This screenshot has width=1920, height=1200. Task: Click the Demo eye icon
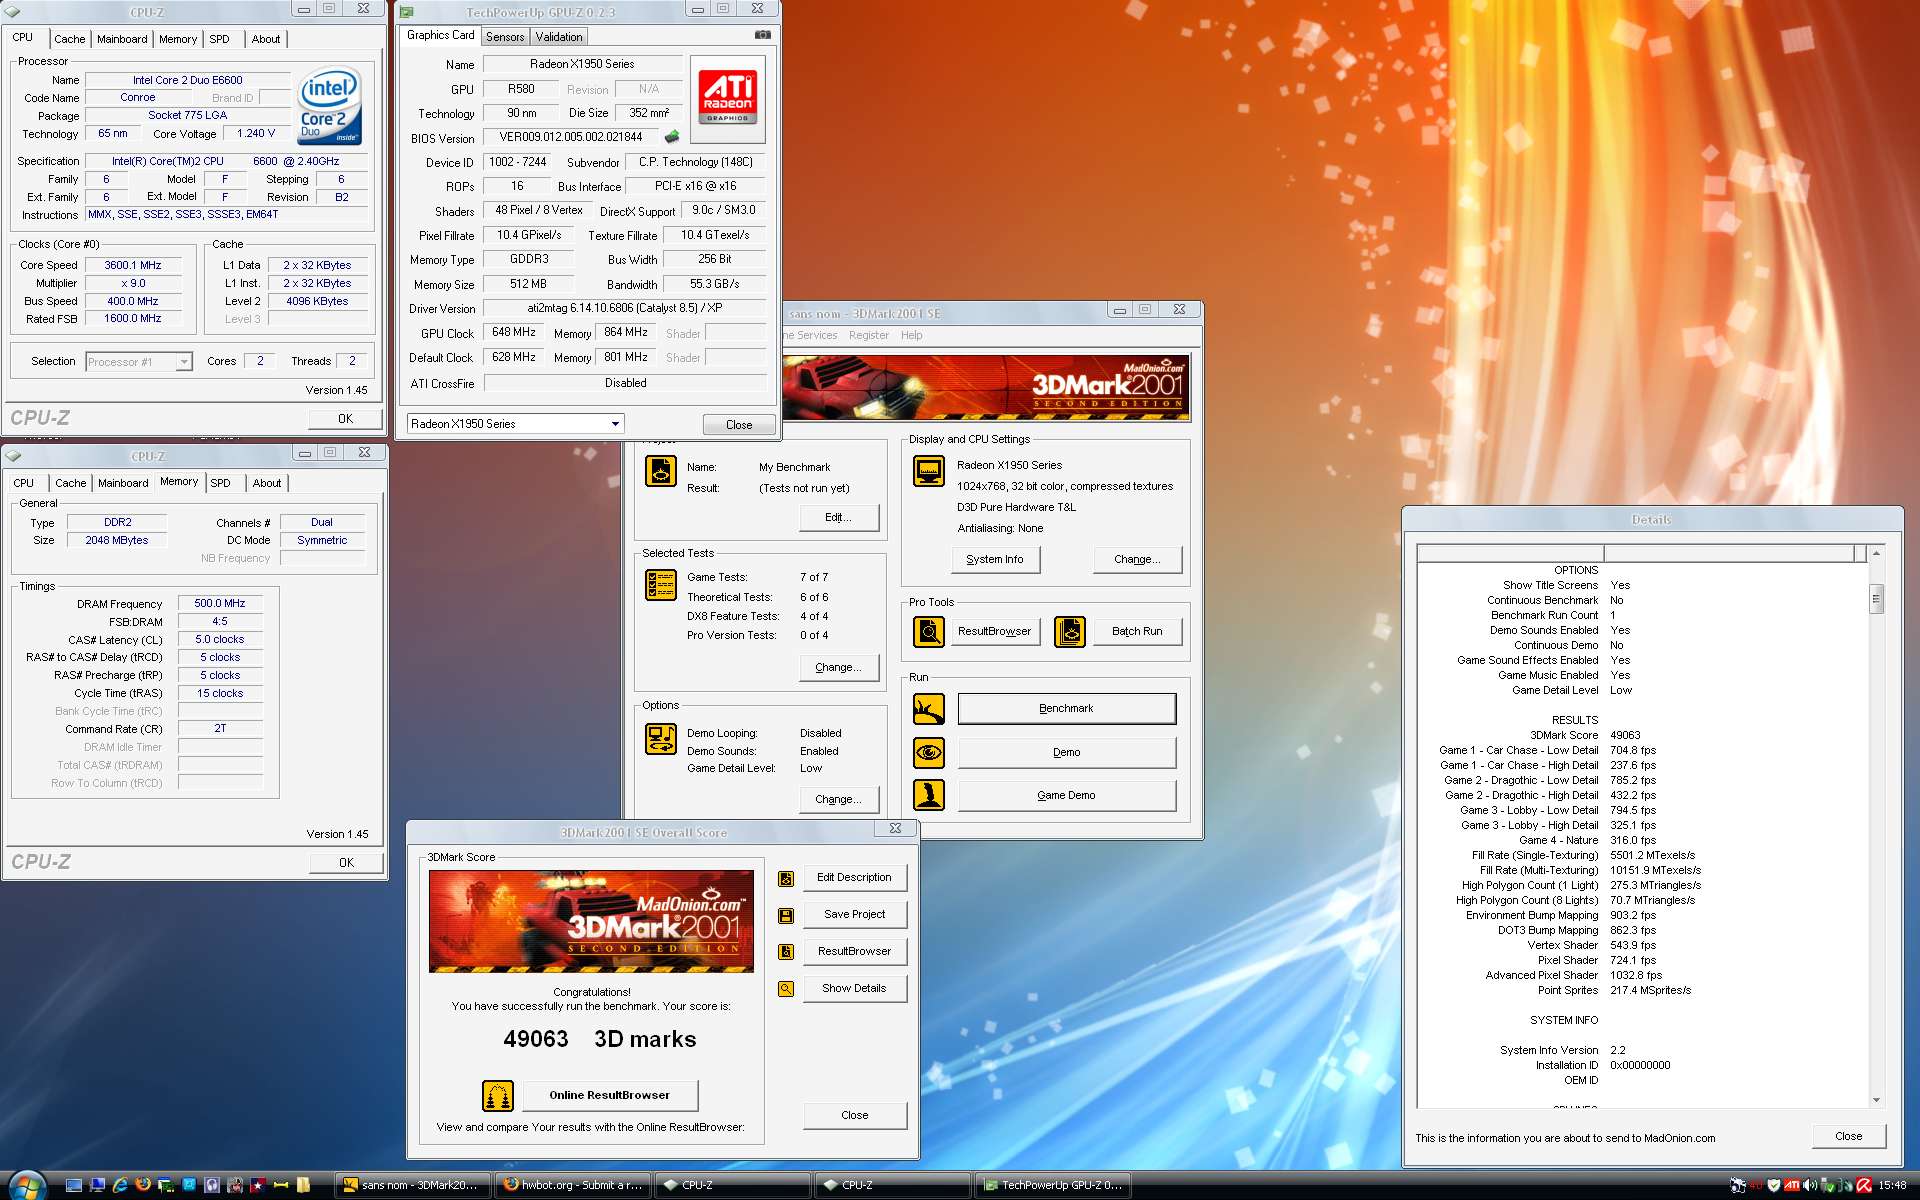pyautogui.click(x=929, y=752)
